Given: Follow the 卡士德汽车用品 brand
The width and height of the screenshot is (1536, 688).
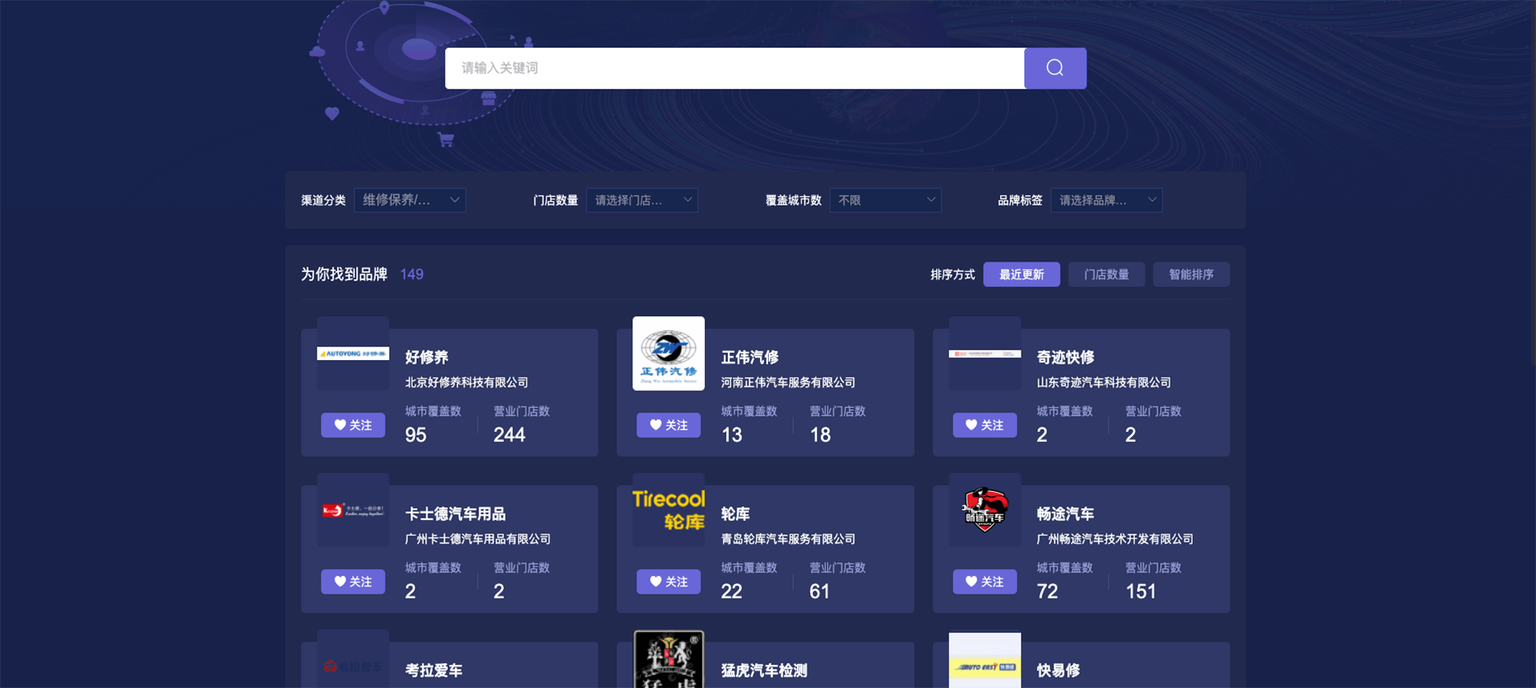Looking at the screenshot, I should pos(353,581).
